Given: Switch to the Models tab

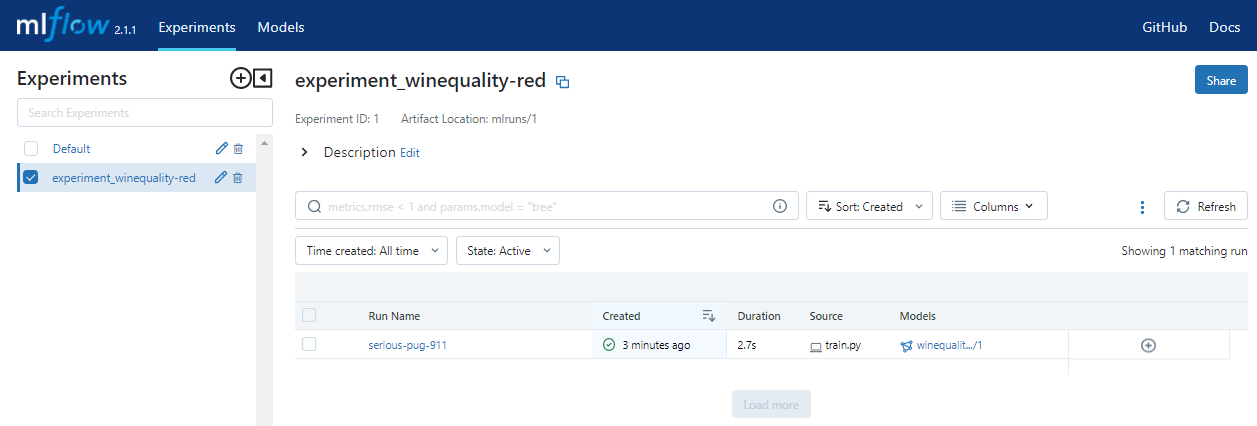Looking at the screenshot, I should pyautogui.click(x=281, y=27).
